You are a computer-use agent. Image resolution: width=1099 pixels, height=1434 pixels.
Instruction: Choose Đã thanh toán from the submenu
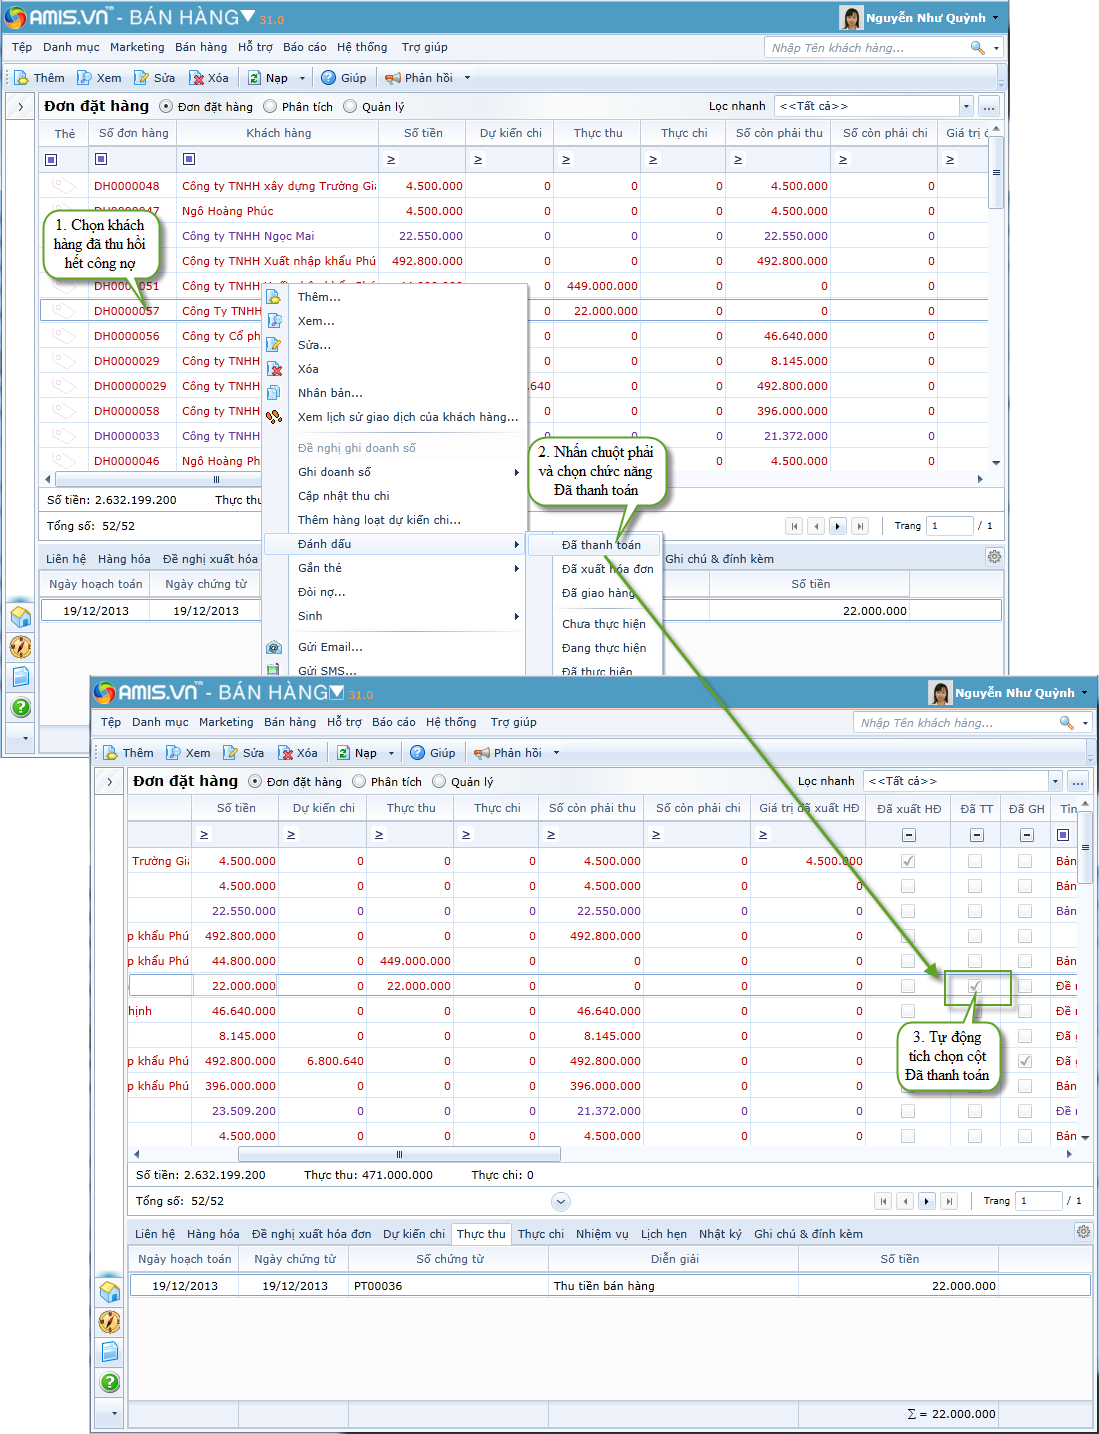(601, 545)
